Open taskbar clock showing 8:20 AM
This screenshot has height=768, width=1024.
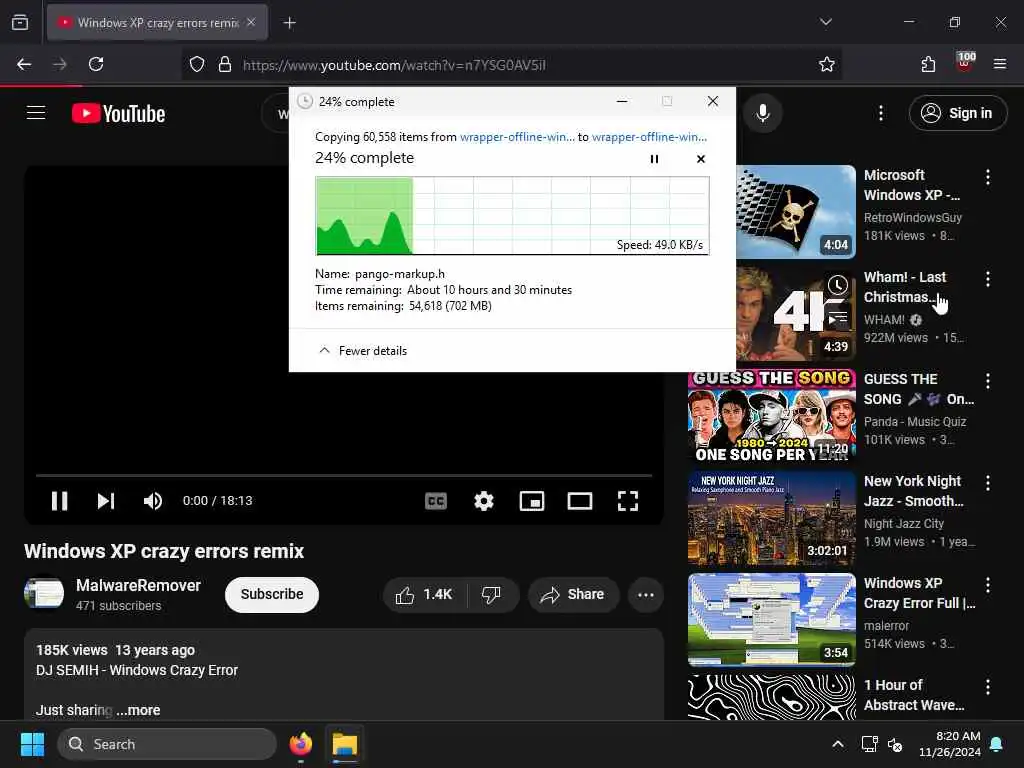coord(950,744)
